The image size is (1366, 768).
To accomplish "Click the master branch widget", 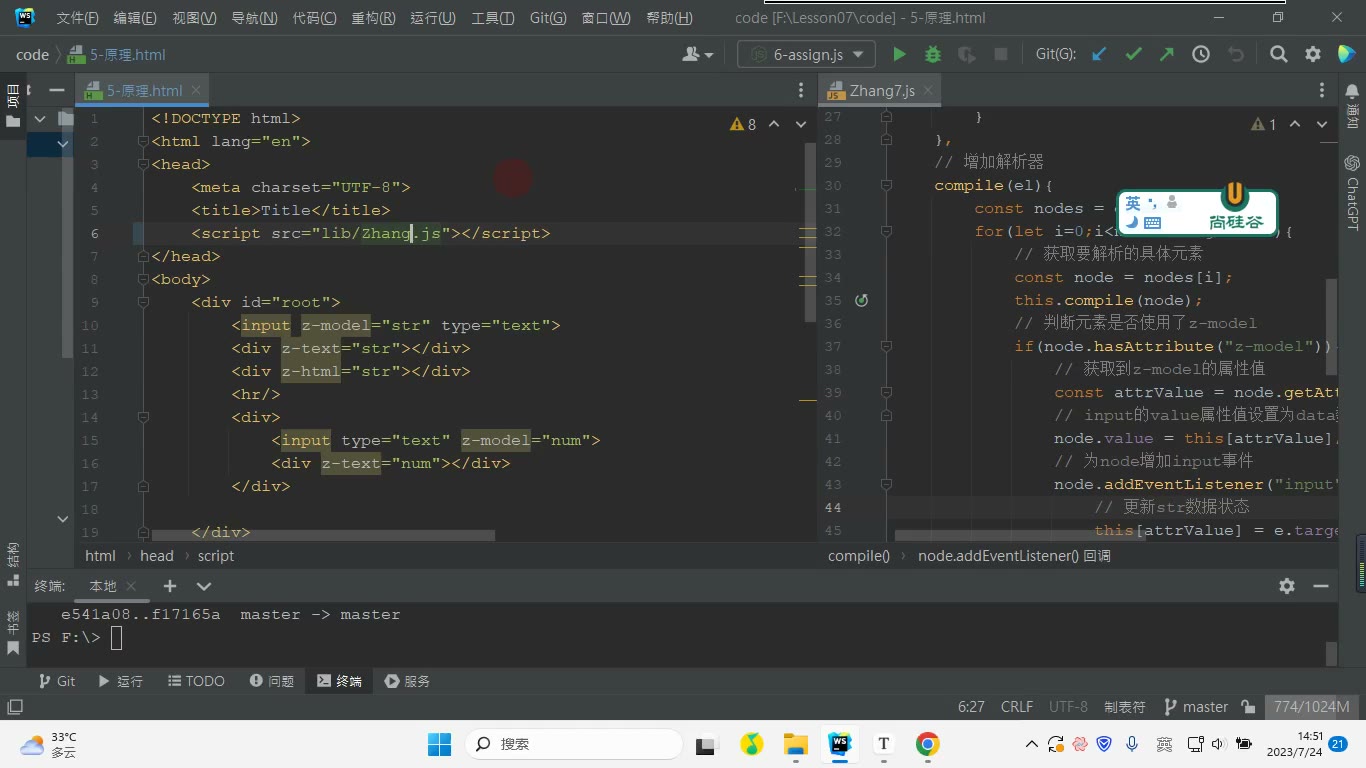I will pos(1196,707).
